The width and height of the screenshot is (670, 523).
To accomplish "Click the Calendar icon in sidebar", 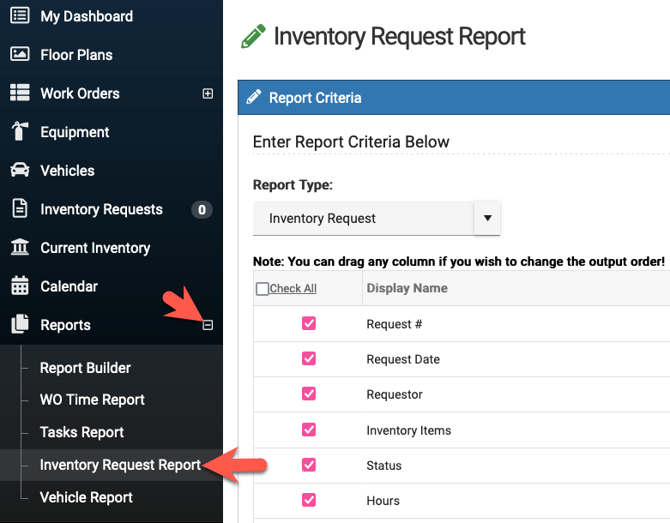I will tap(20, 287).
